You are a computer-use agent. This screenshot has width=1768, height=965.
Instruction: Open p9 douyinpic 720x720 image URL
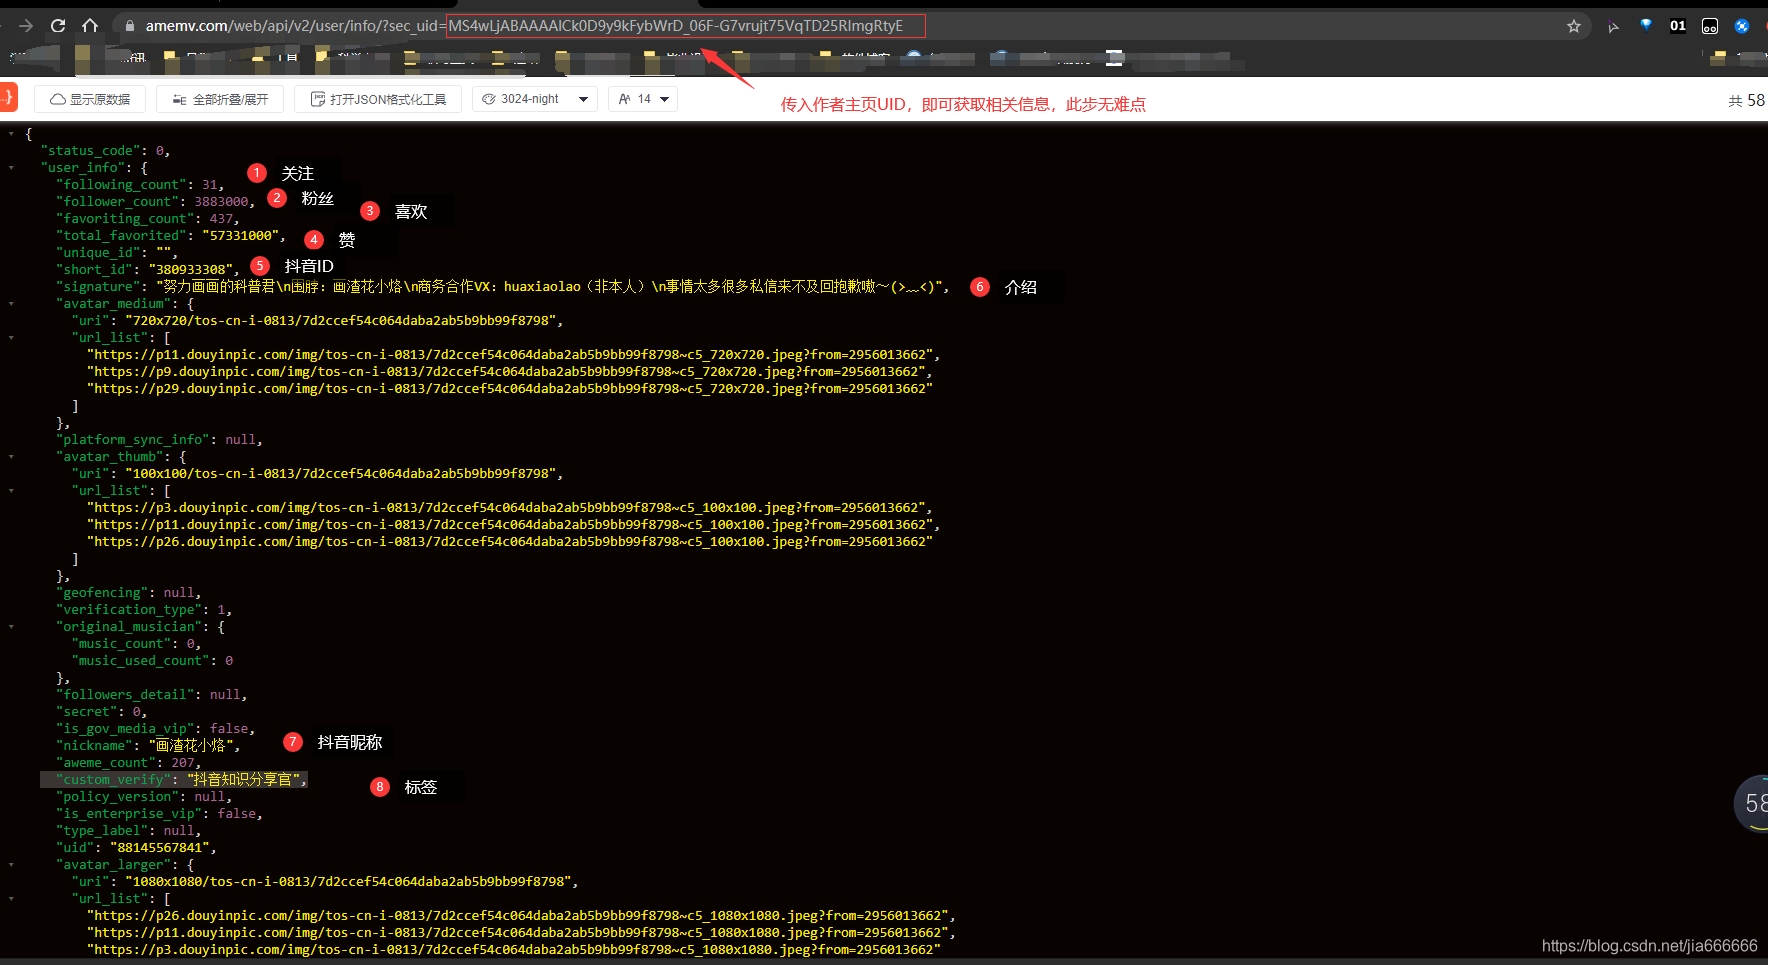point(506,372)
